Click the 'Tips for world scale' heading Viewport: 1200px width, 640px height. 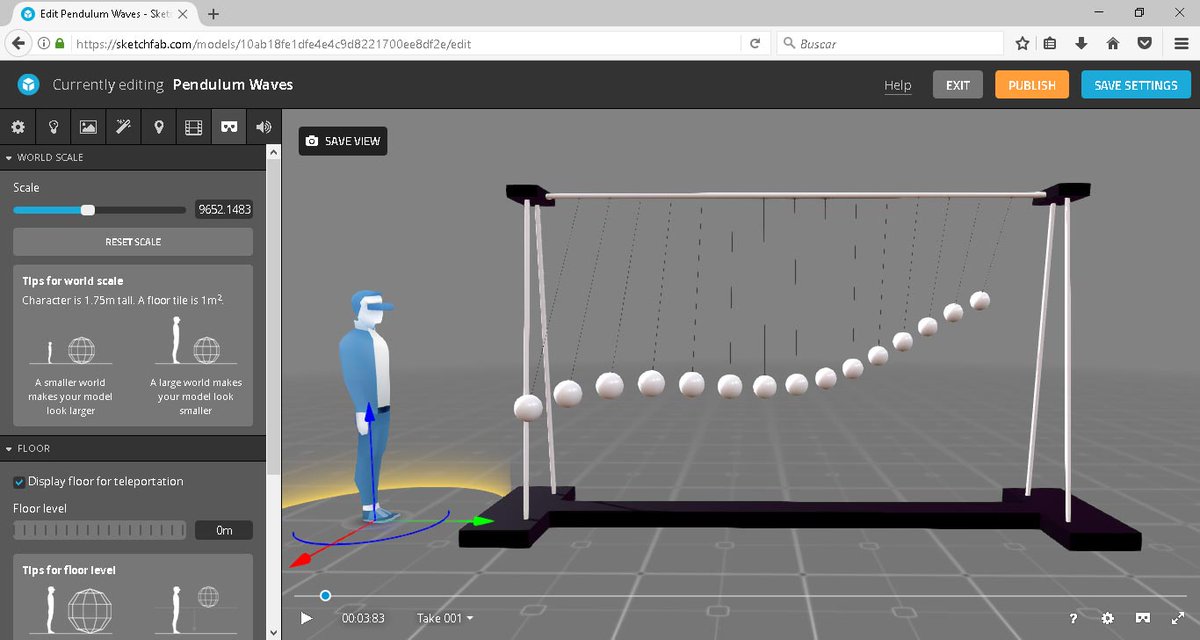73,281
